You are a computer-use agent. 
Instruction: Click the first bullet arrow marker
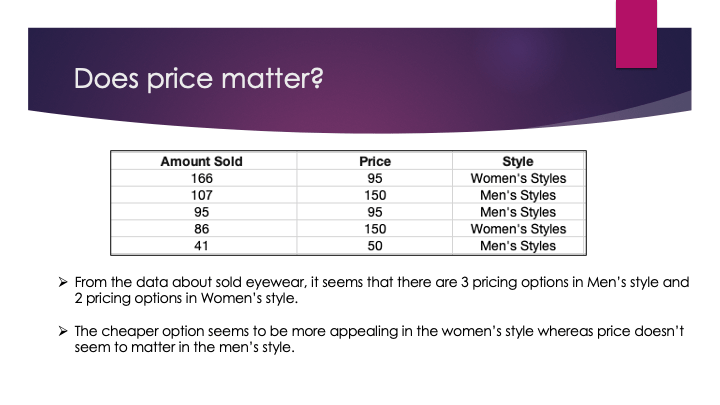pos(64,283)
